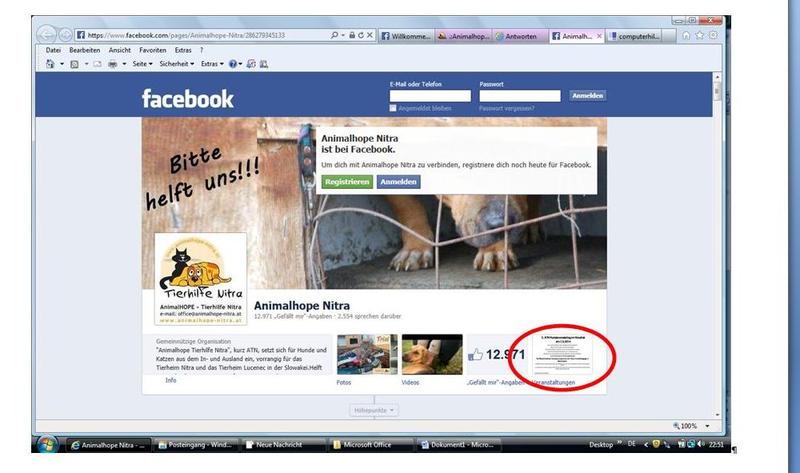This screenshot has width=800, height=473.
Task: Open the Fotos thumbnail
Action: tap(367, 354)
